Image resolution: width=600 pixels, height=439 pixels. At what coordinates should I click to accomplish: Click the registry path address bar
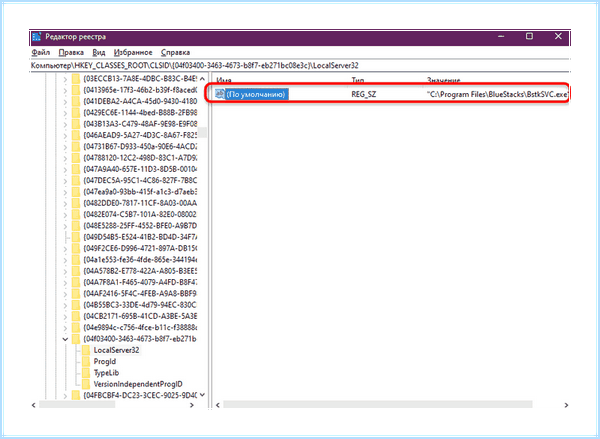point(300,65)
